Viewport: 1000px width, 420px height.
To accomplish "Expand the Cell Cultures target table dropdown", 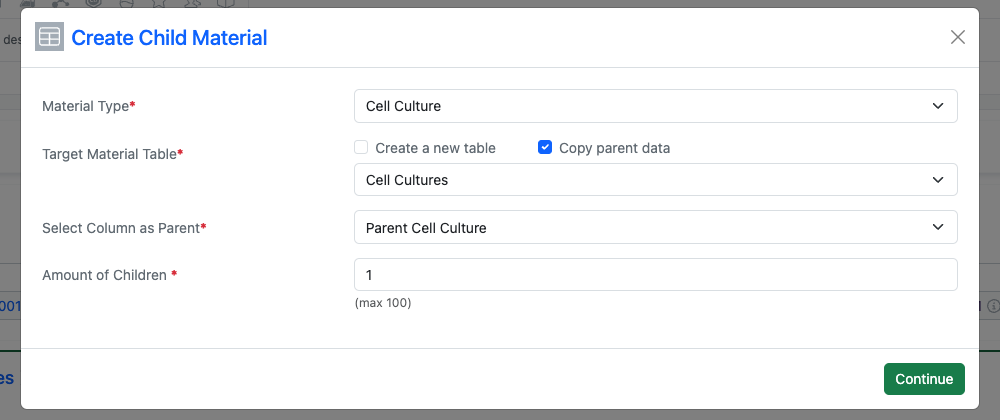I will pyautogui.click(x=655, y=180).
